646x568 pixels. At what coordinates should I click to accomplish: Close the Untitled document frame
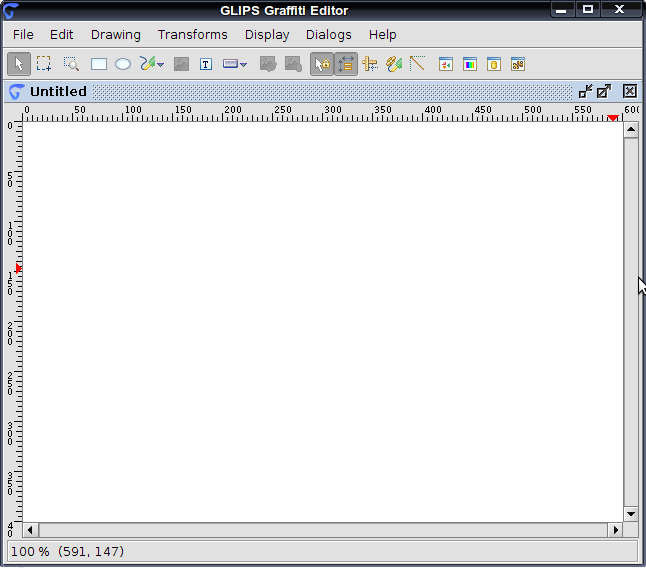click(x=630, y=91)
